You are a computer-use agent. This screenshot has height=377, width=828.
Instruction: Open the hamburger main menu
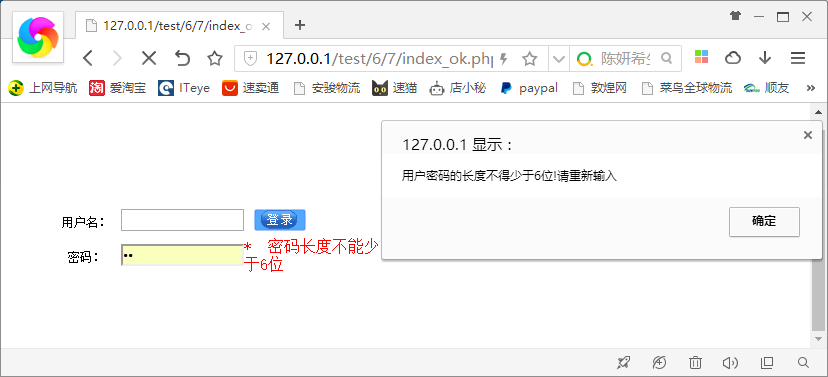point(797,58)
